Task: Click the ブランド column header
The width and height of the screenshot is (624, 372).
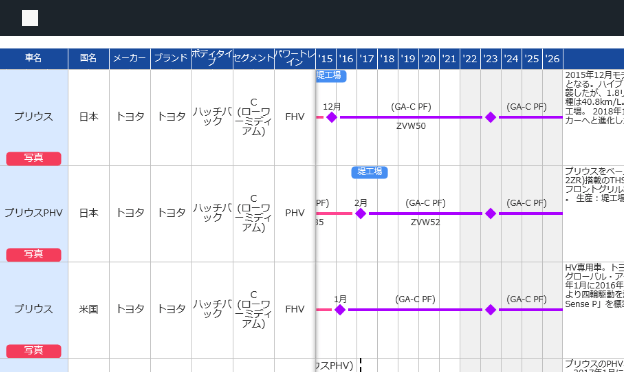Action: pyautogui.click(x=171, y=58)
